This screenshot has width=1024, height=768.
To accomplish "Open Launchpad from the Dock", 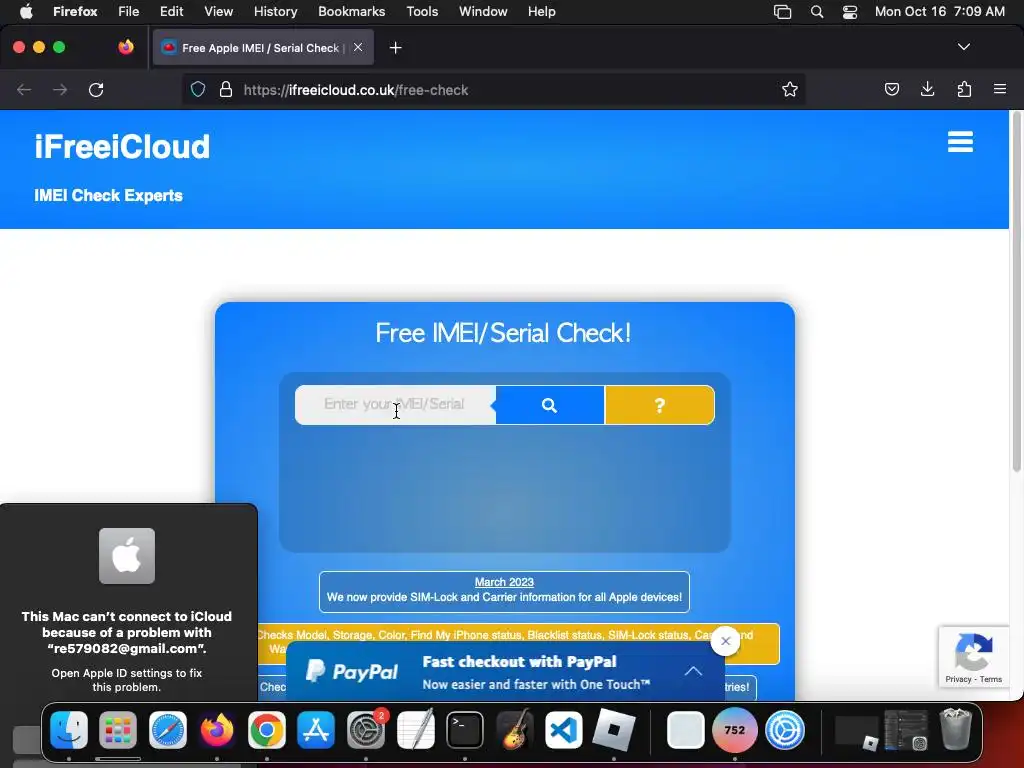I will click(118, 729).
